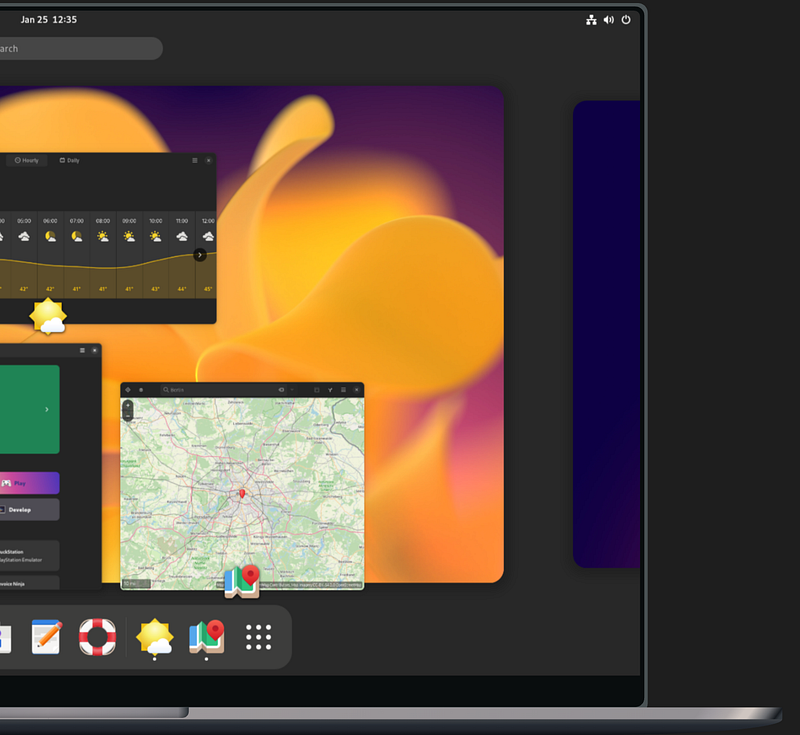Screen dimensions: 800x735
Task: Select the 06:00 forecast weather icon
Action: click(x=50, y=236)
